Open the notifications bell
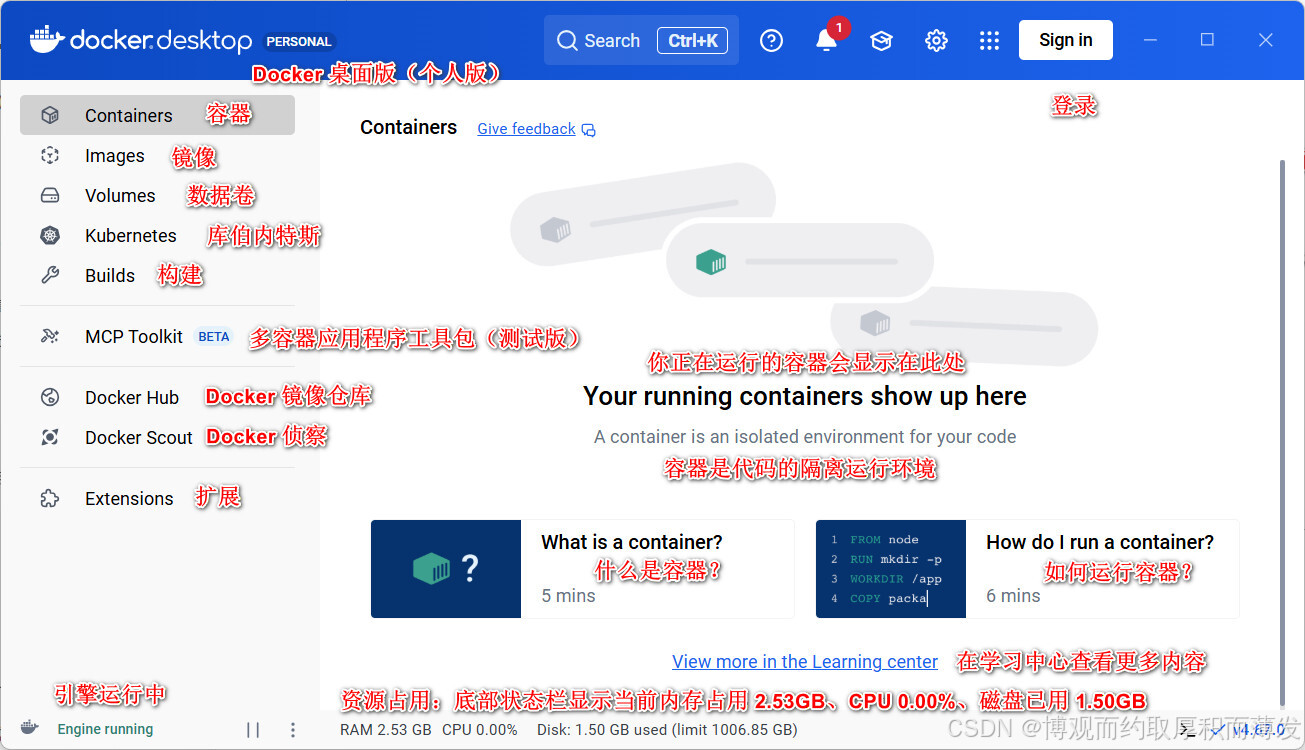1305x750 pixels. 824,40
